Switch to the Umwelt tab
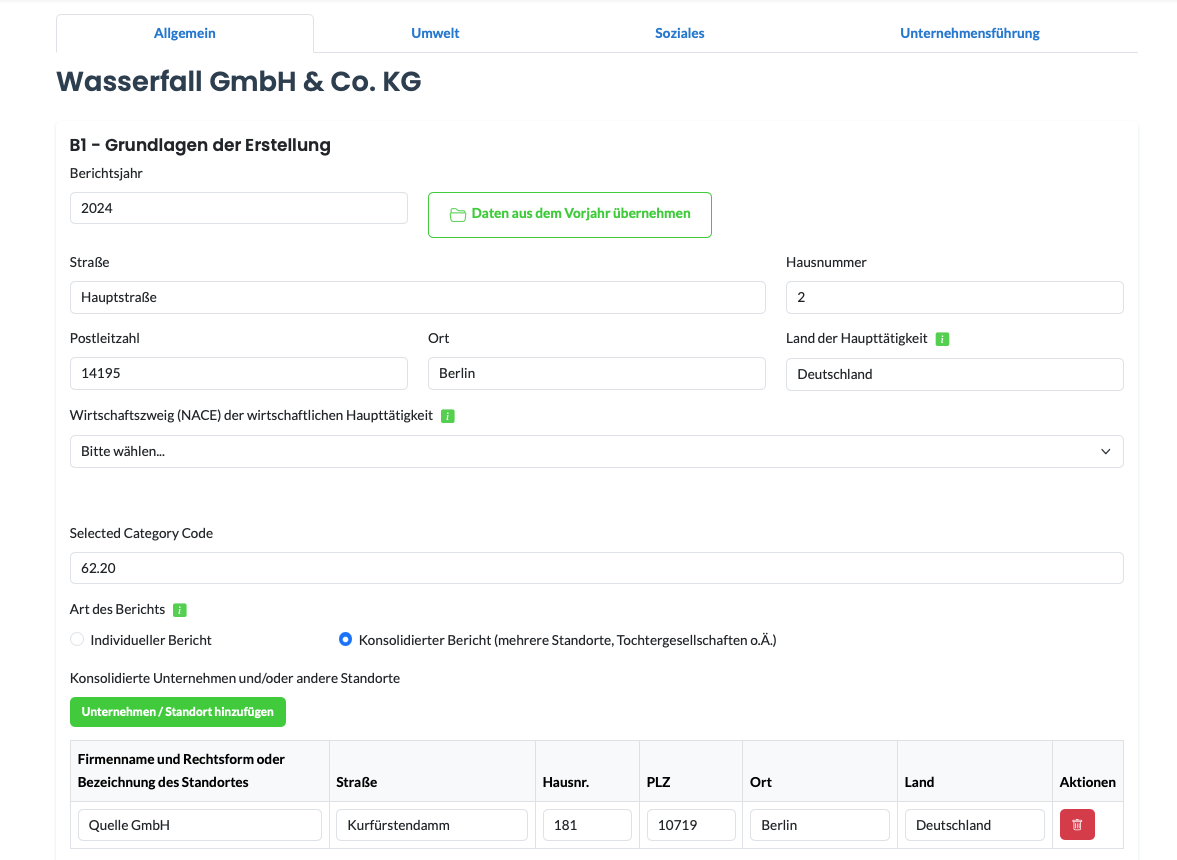This screenshot has width=1177, height=860. coord(435,33)
